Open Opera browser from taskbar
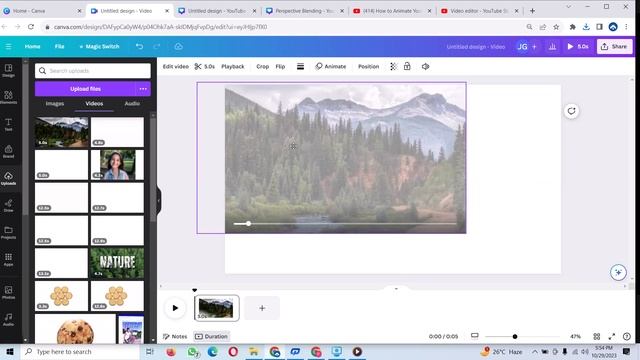Image resolution: width=640 pixels, height=360 pixels. [233, 351]
